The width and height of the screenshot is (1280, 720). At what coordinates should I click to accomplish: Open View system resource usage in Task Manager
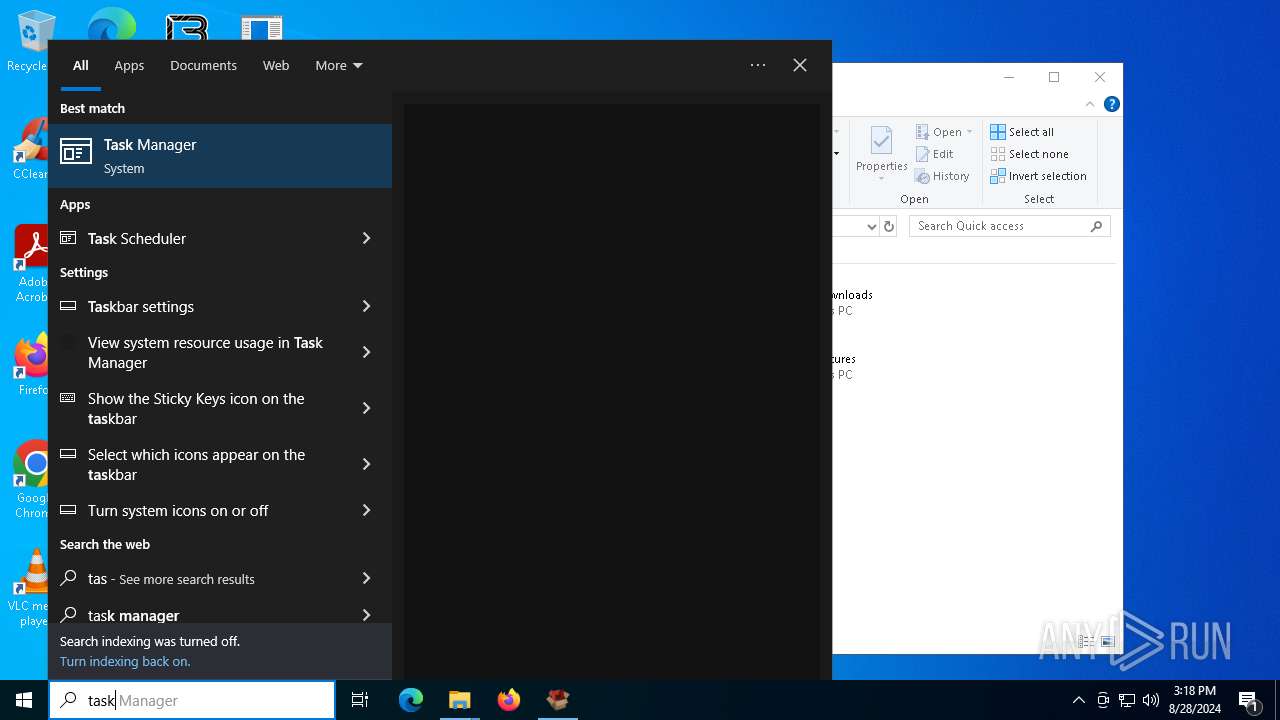click(220, 352)
